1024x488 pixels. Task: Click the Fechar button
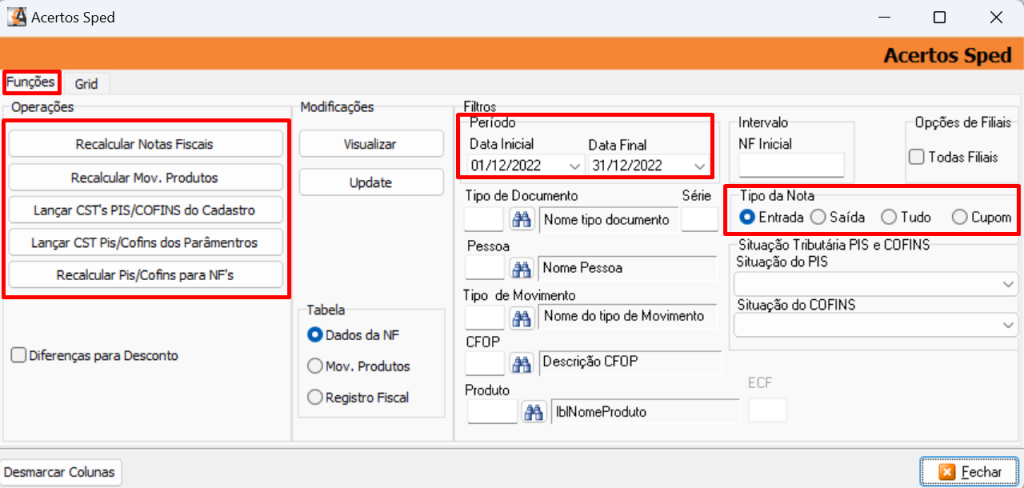970,472
